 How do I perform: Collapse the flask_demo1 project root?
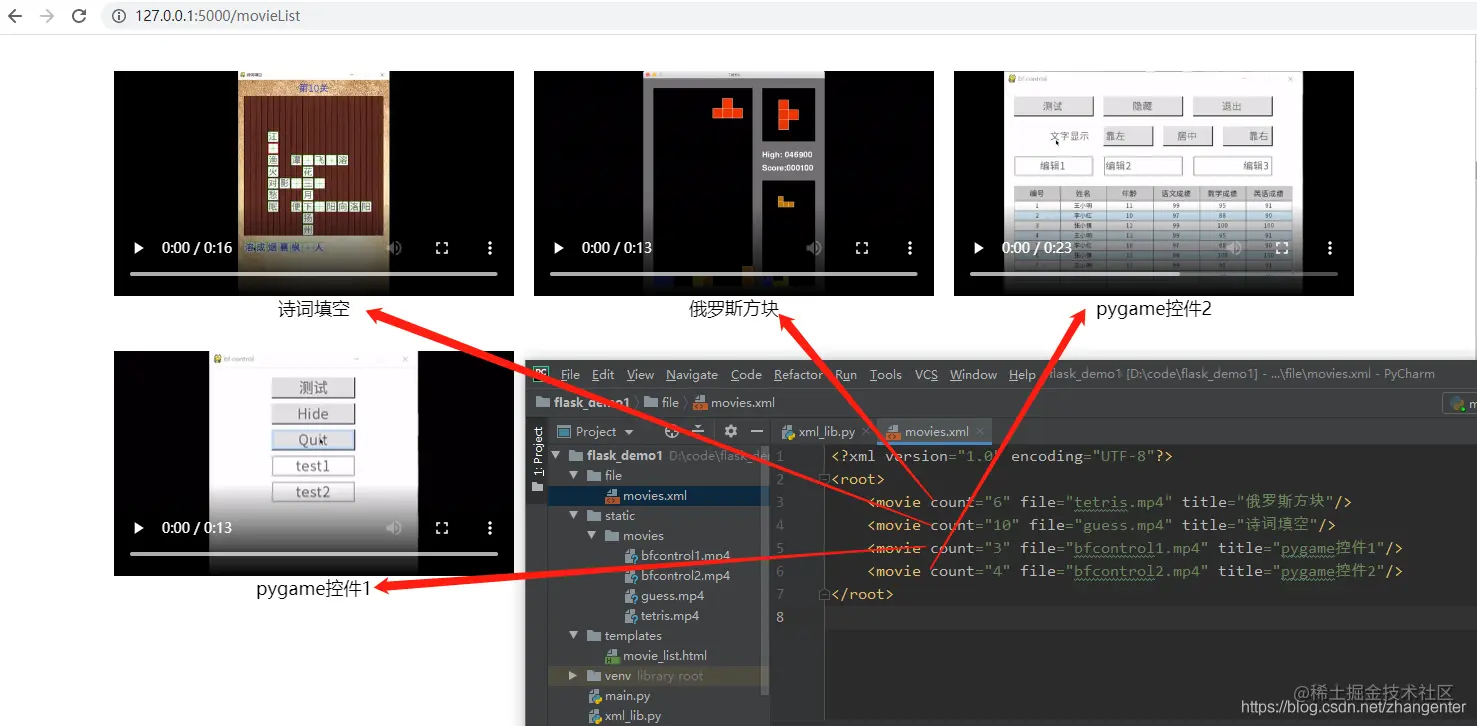[x=556, y=456]
